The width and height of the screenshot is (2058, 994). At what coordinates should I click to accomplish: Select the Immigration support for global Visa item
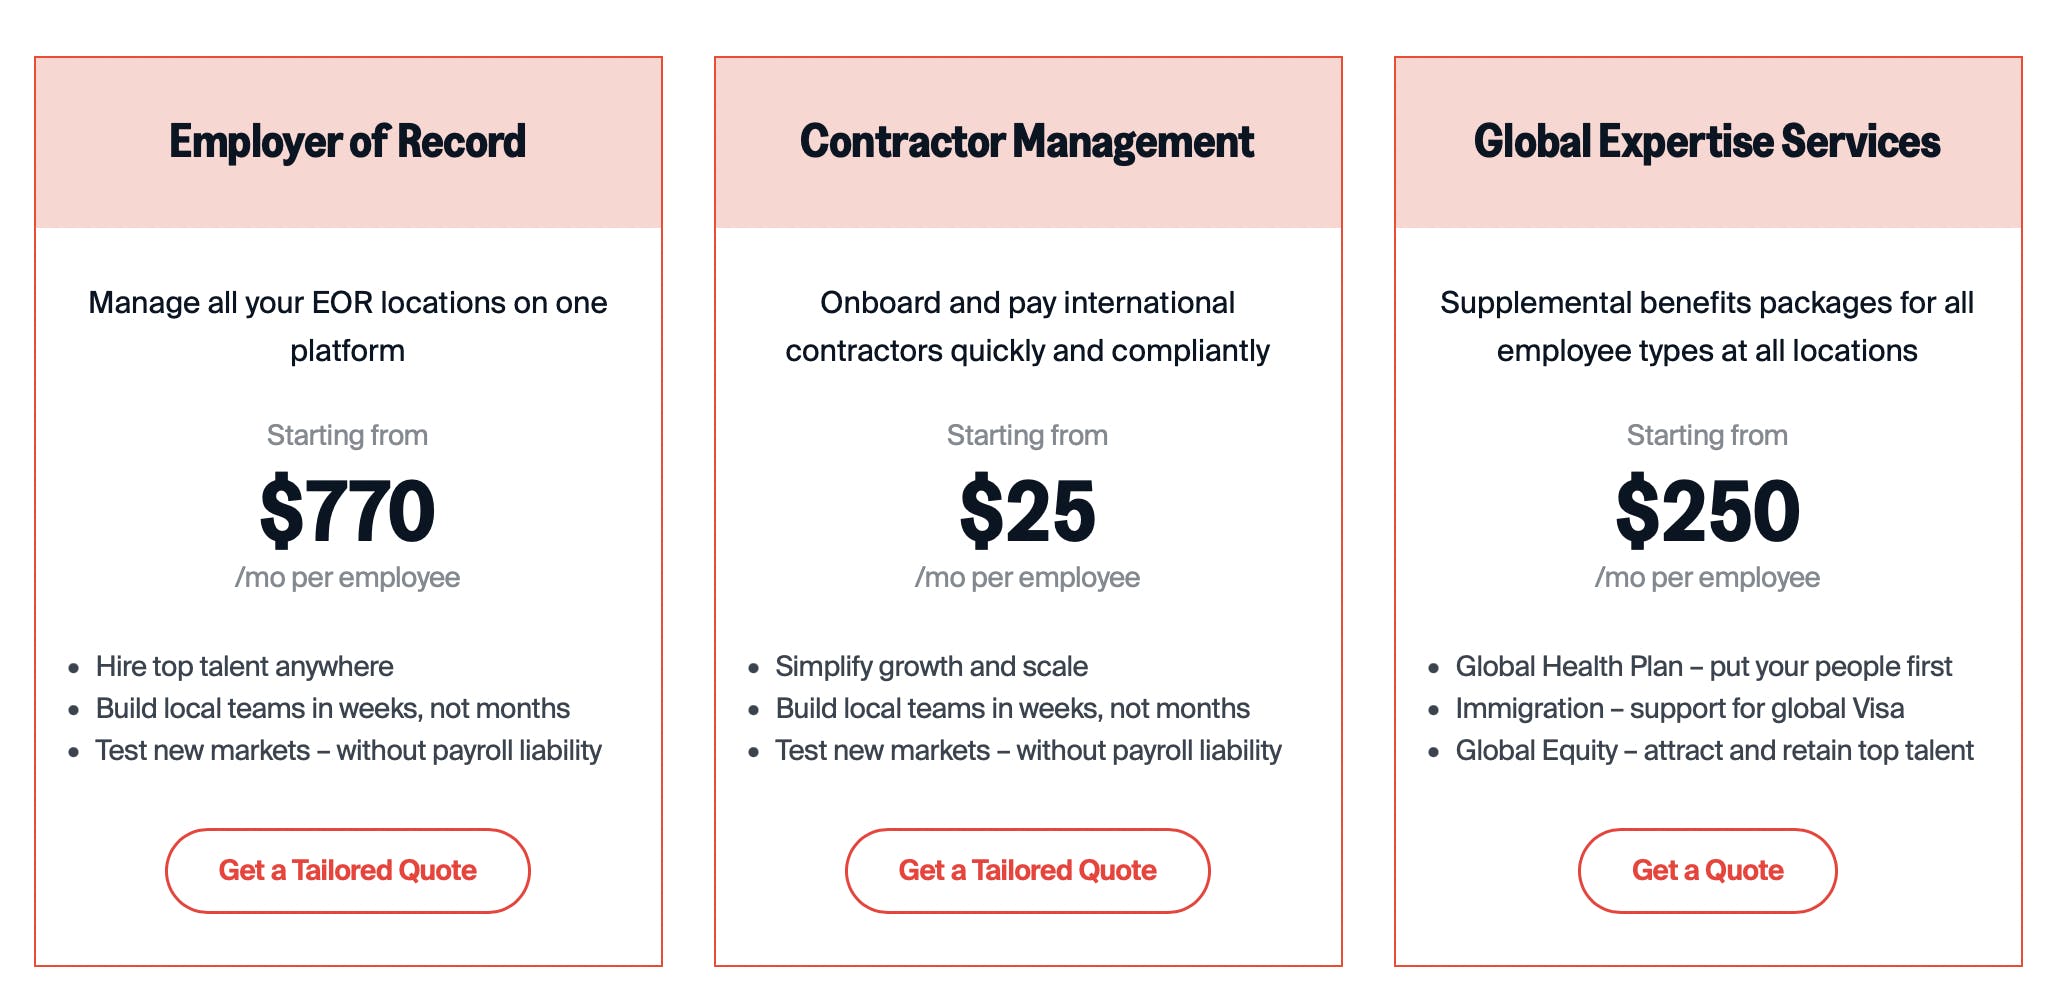click(1679, 708)
